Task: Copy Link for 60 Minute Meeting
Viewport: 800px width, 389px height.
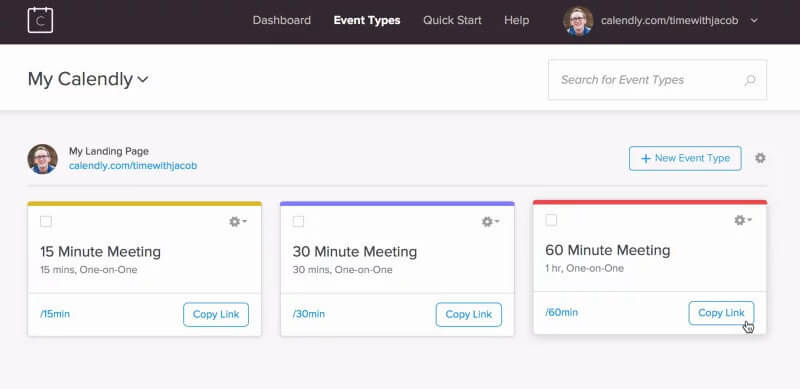Action: click(x=721, y=313)
